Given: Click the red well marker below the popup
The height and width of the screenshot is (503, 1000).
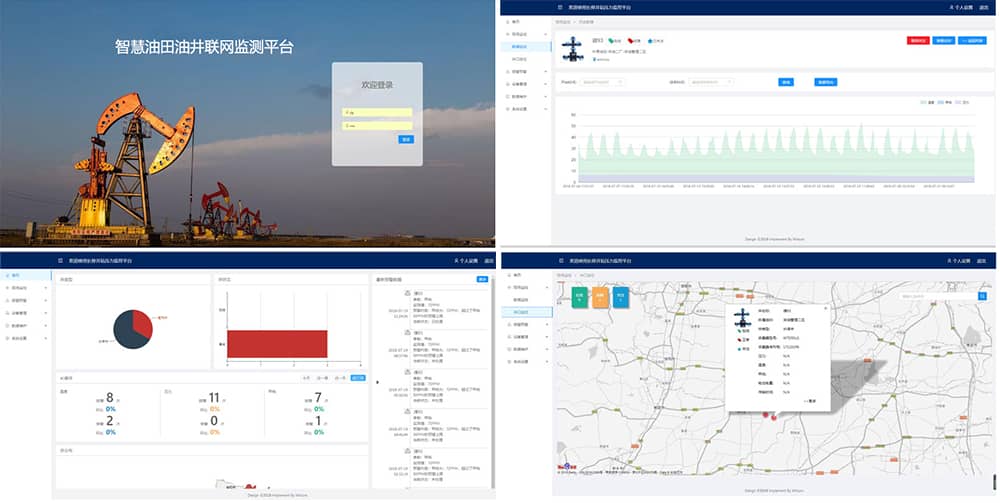Looking at the screenshot, I should [x=766, y=414].
